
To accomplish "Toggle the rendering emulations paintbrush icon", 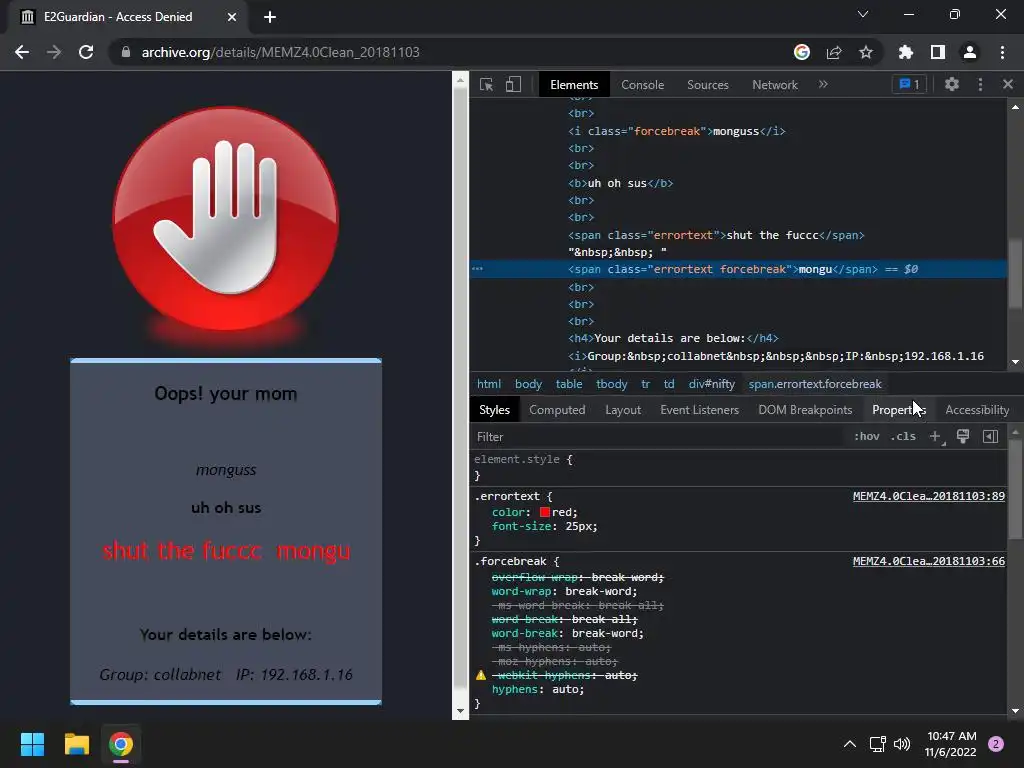I will coord(963,436).
